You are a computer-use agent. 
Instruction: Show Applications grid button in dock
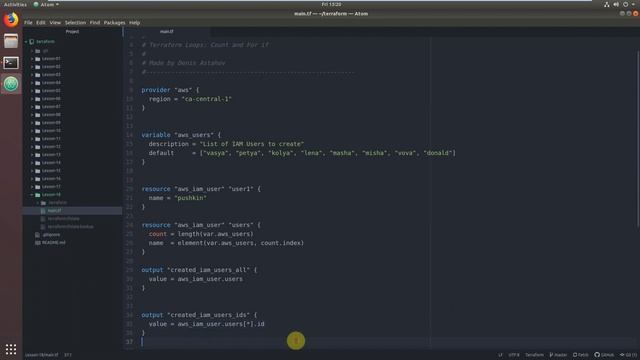click(11, 349)
